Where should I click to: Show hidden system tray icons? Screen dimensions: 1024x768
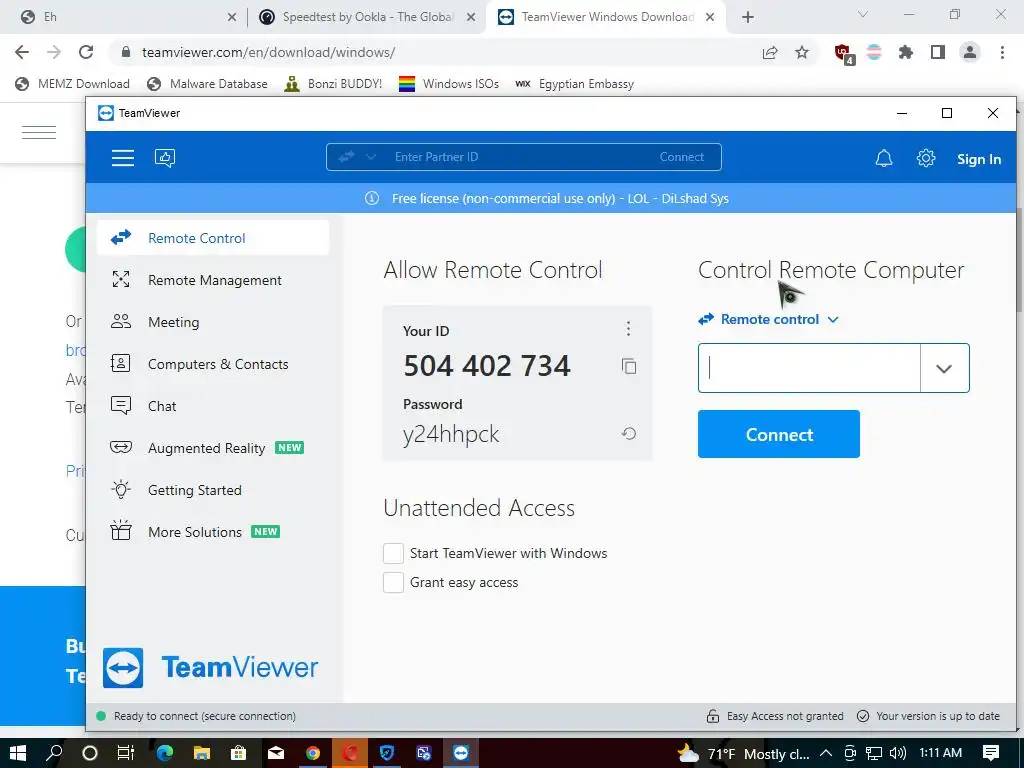[x=825, y=753]
